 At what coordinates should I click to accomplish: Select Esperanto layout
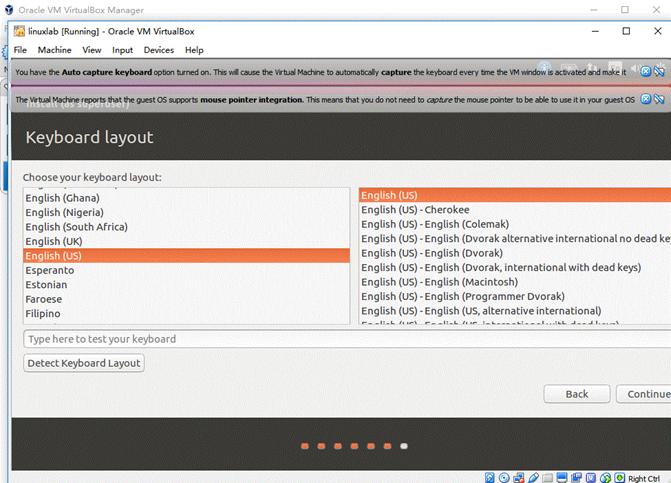pos(187,270)
